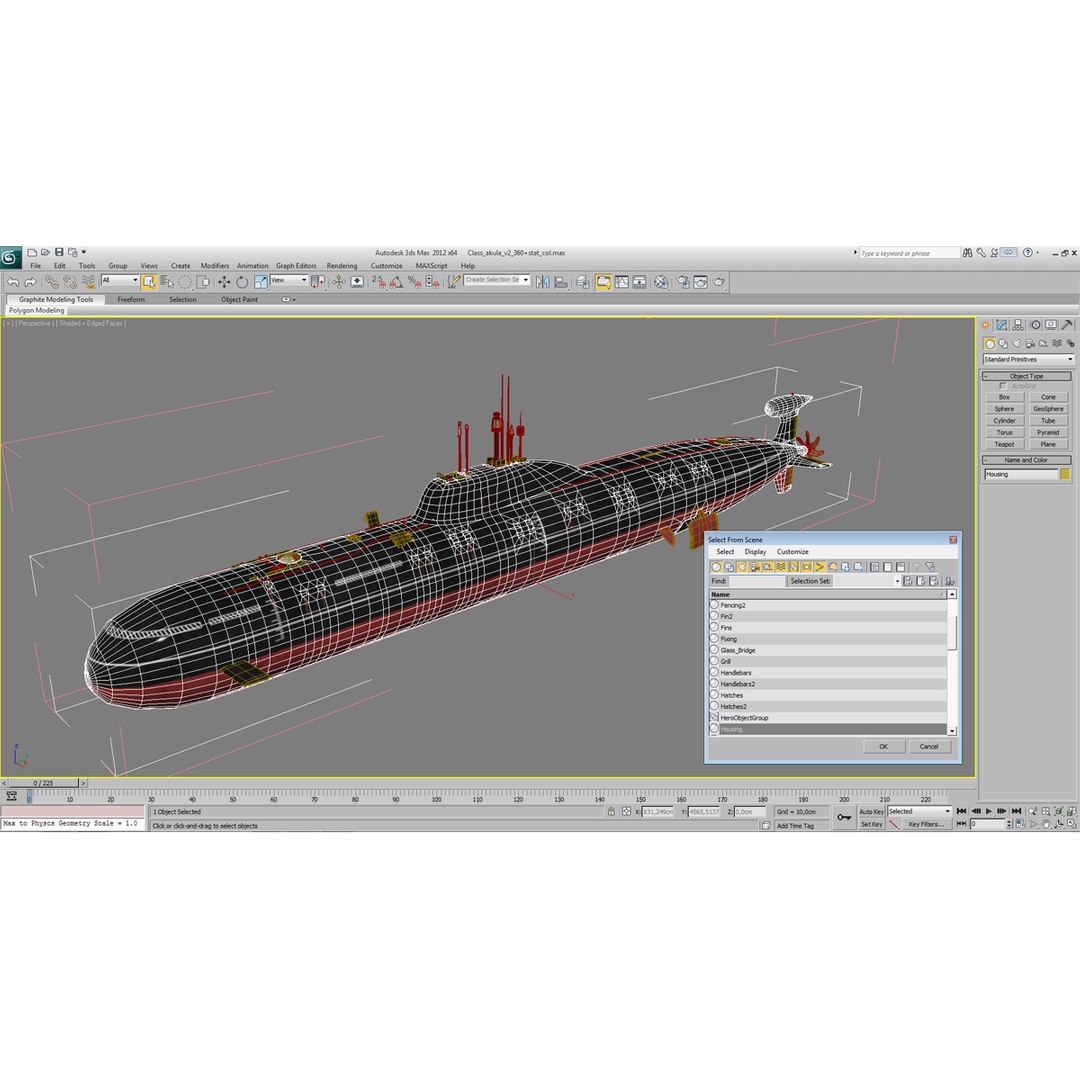Toggle Display Lights filter in Select From Scene
Screen dimensions: 1080x1080
[x=742, y=567]
